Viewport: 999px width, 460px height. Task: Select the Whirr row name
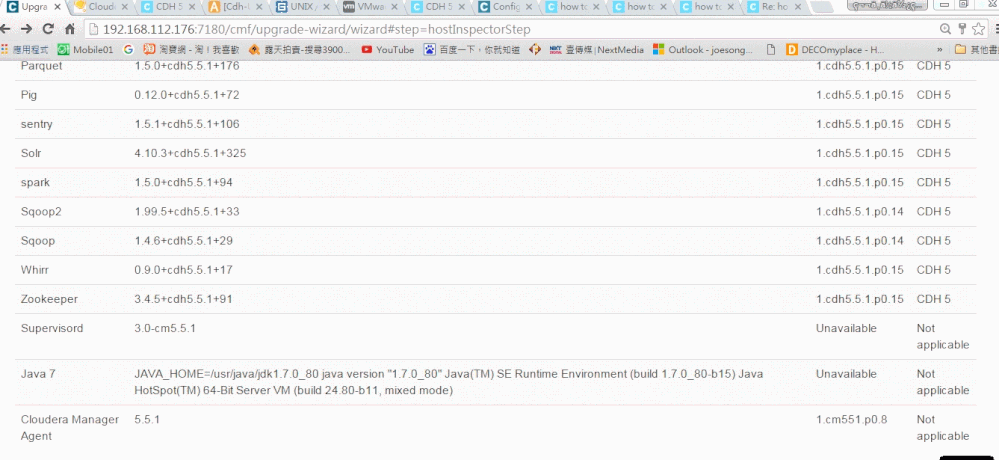(34, 270)
